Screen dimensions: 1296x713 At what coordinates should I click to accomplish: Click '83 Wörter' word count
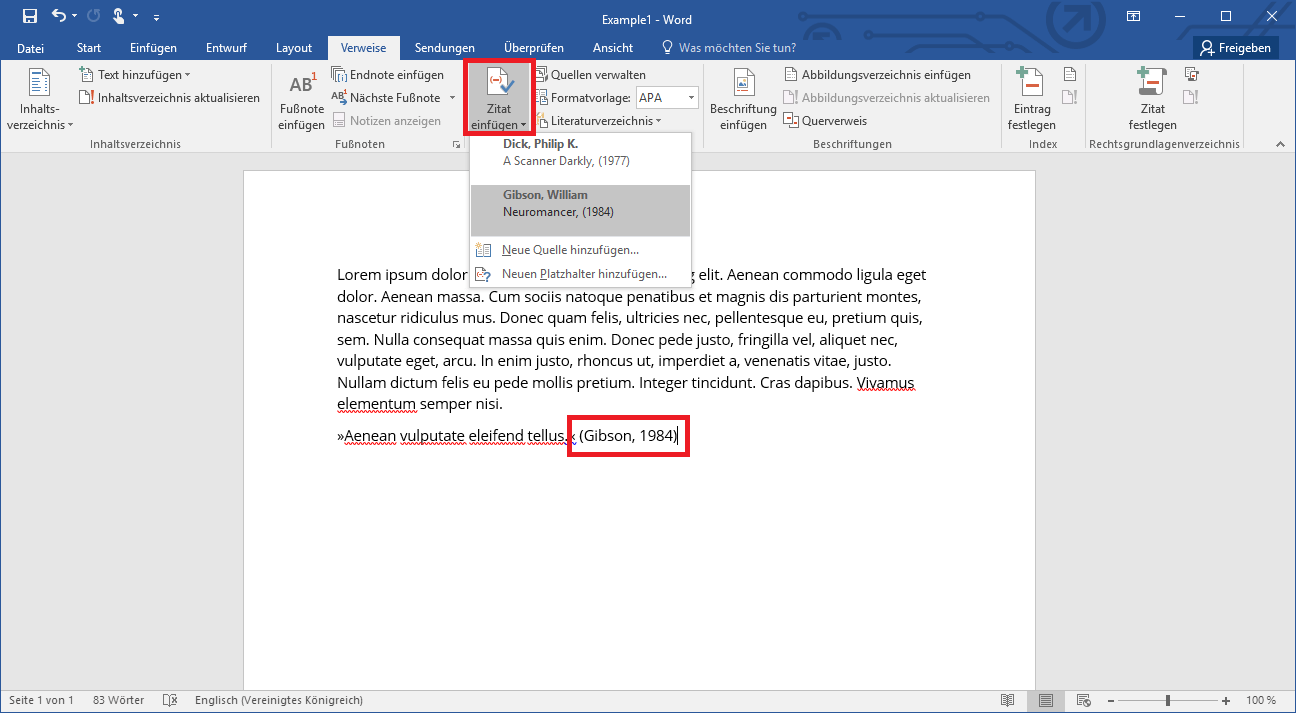click(118, 700)
